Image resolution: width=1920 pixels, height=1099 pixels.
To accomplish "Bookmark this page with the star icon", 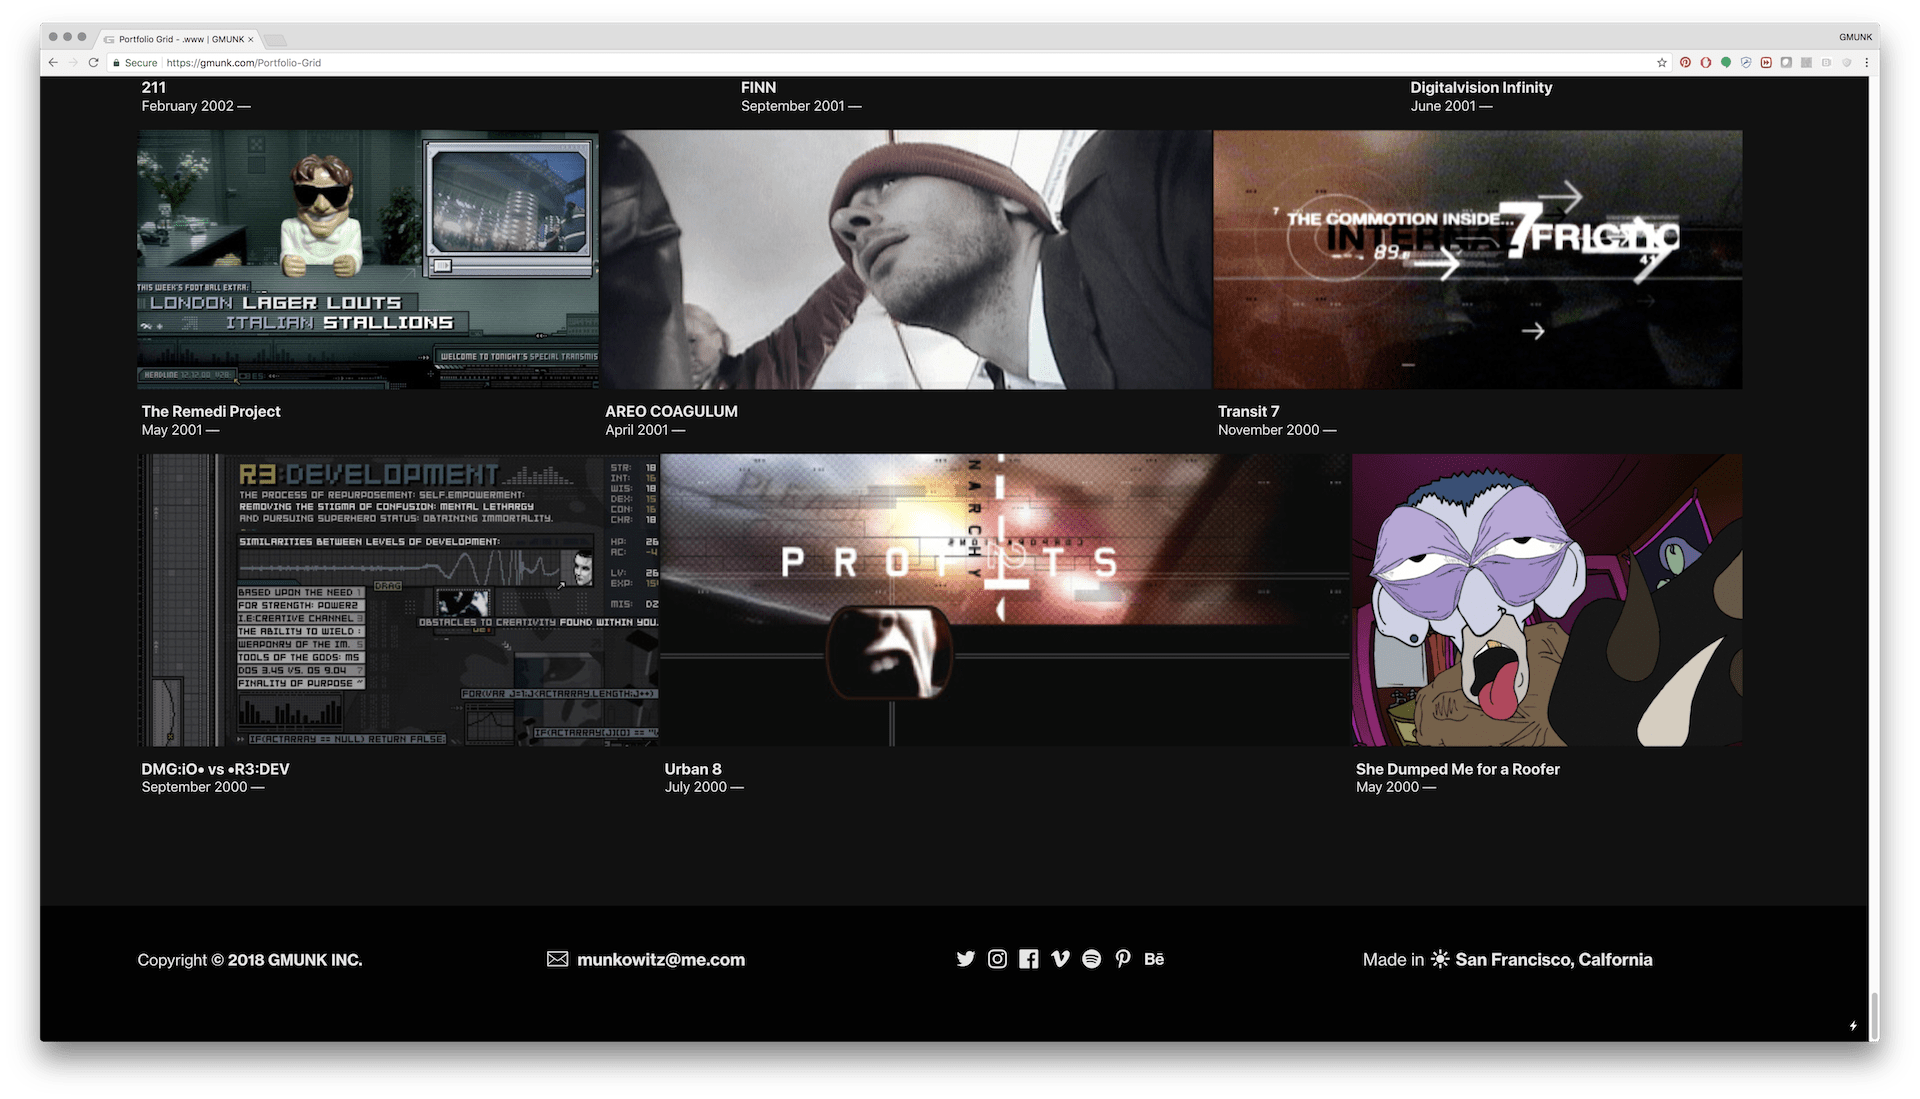I will tap(1662, 62).
